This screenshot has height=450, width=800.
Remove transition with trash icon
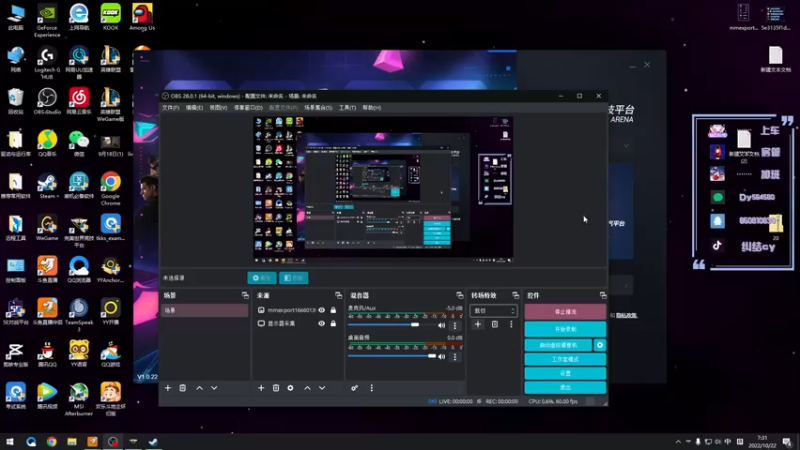coord(495,324)
